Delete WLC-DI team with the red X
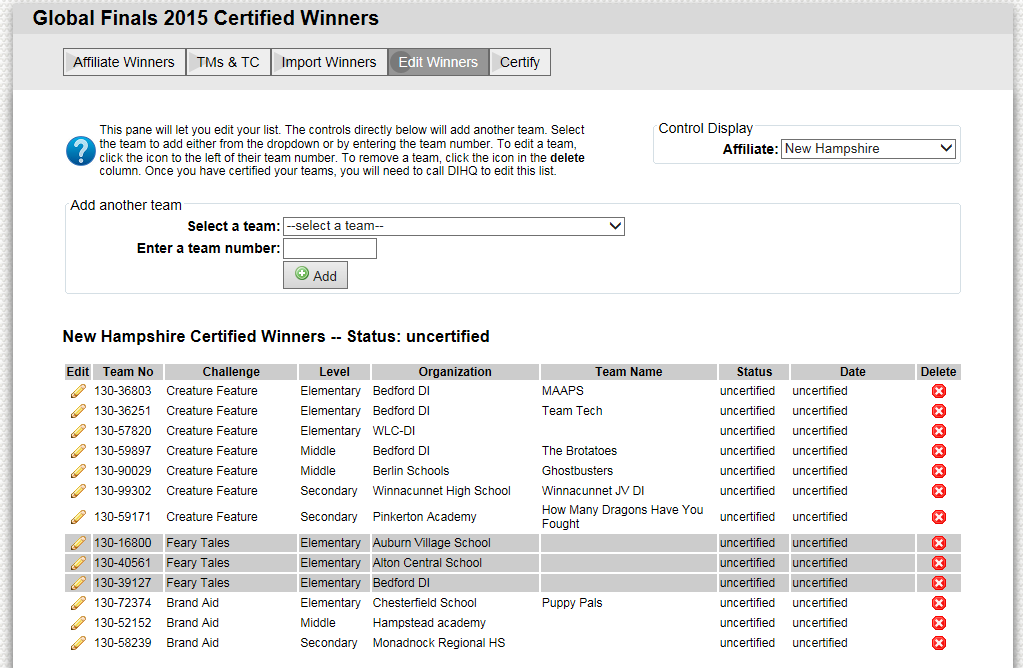 point(939,431)
